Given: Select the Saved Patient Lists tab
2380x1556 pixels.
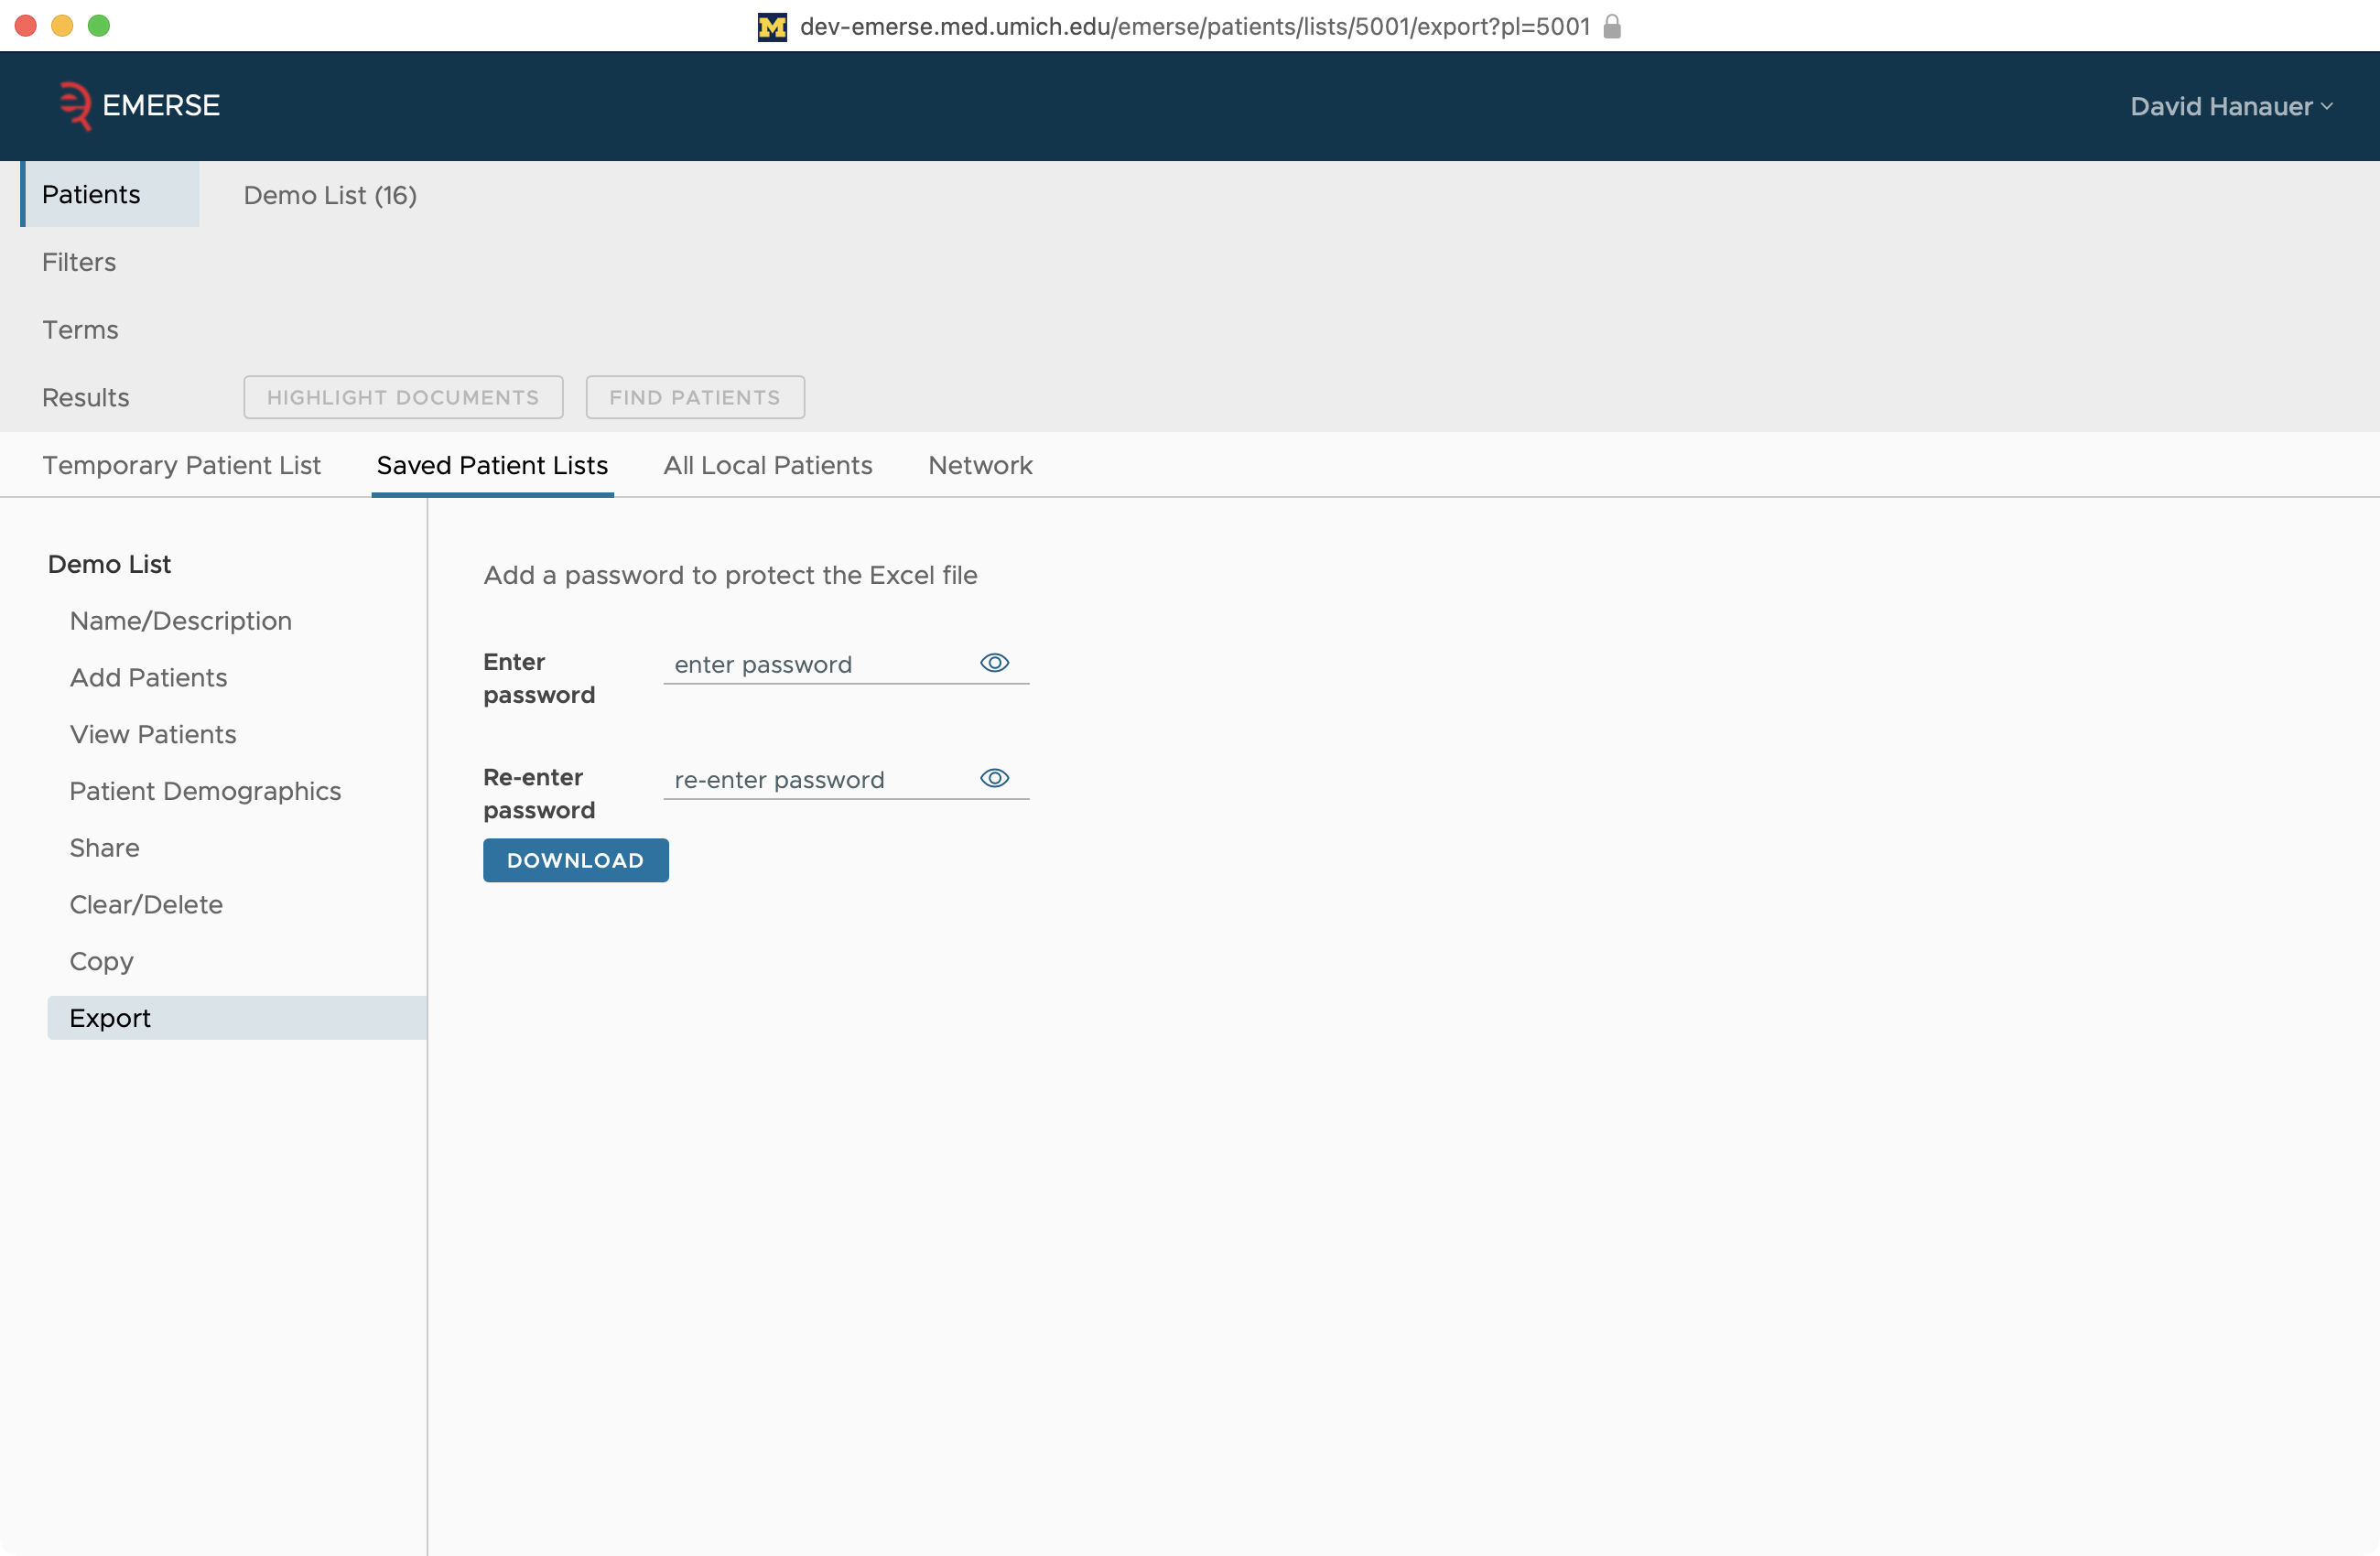Looking at the screenshot, I should point(492,465).
